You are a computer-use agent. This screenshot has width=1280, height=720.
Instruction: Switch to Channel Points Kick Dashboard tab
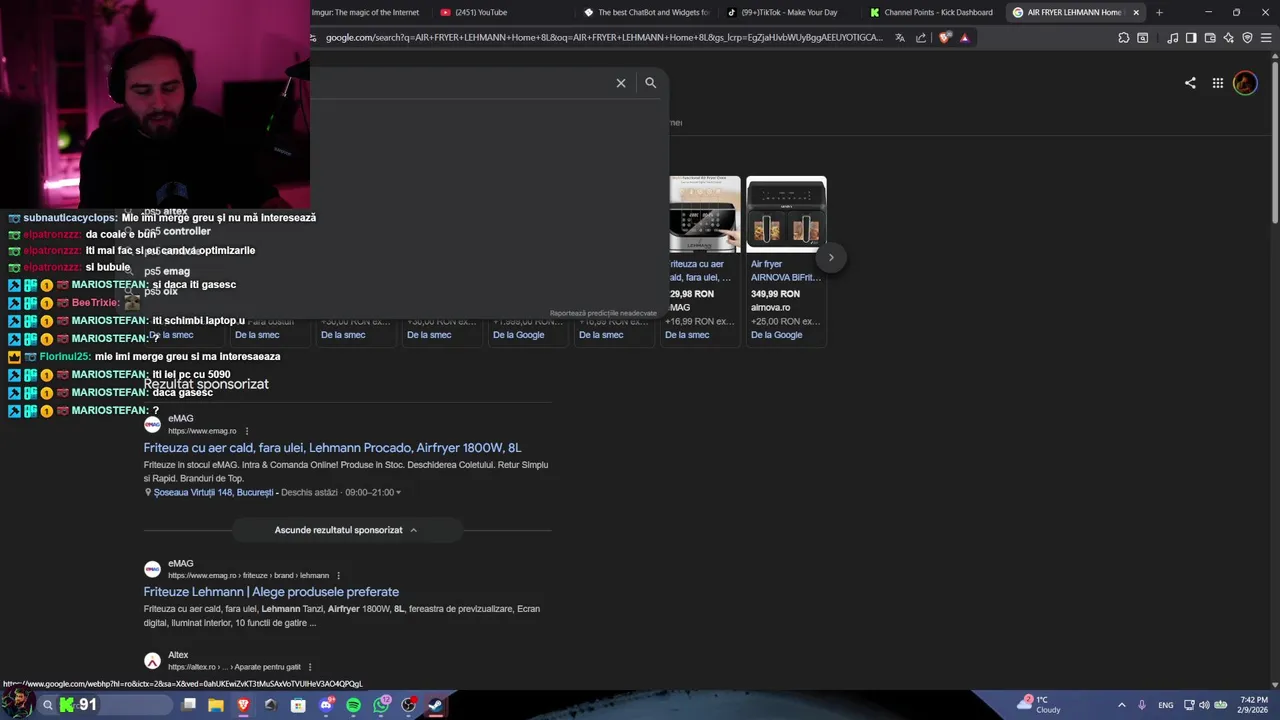coord(932,12)
